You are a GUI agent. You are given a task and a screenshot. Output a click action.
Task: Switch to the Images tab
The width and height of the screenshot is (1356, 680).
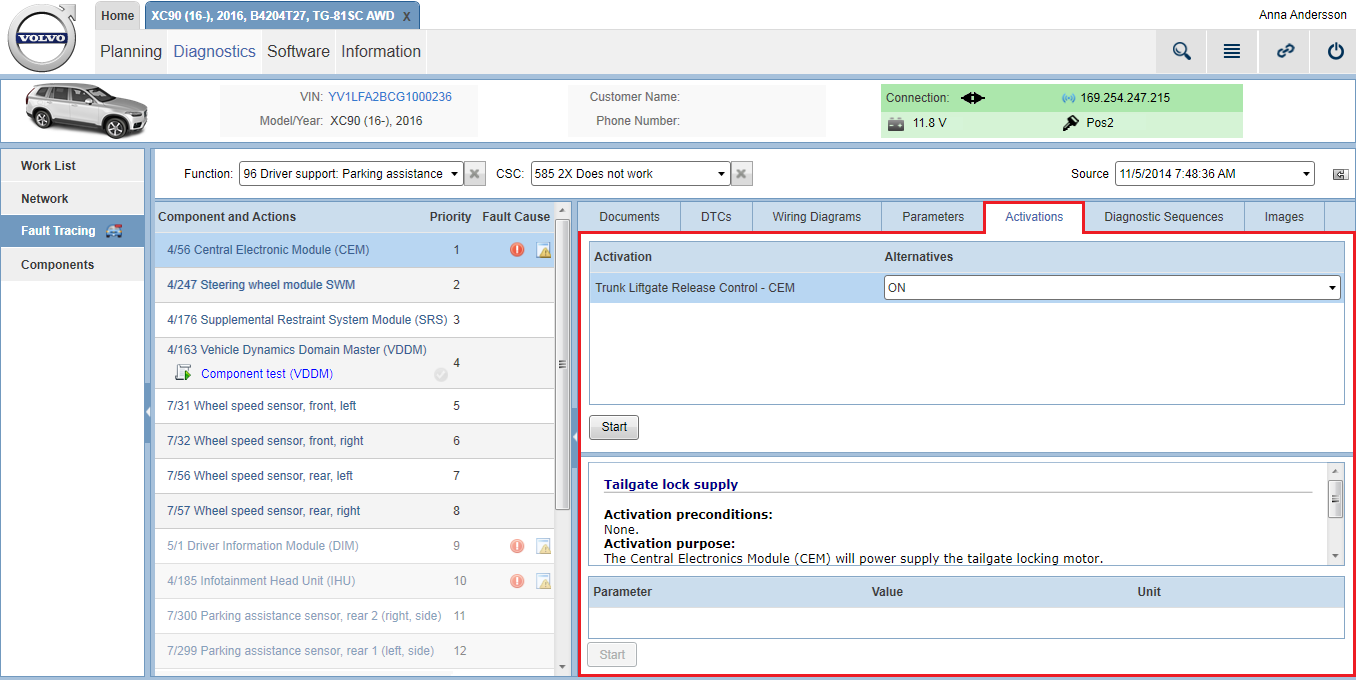[x=1284, y=217]
